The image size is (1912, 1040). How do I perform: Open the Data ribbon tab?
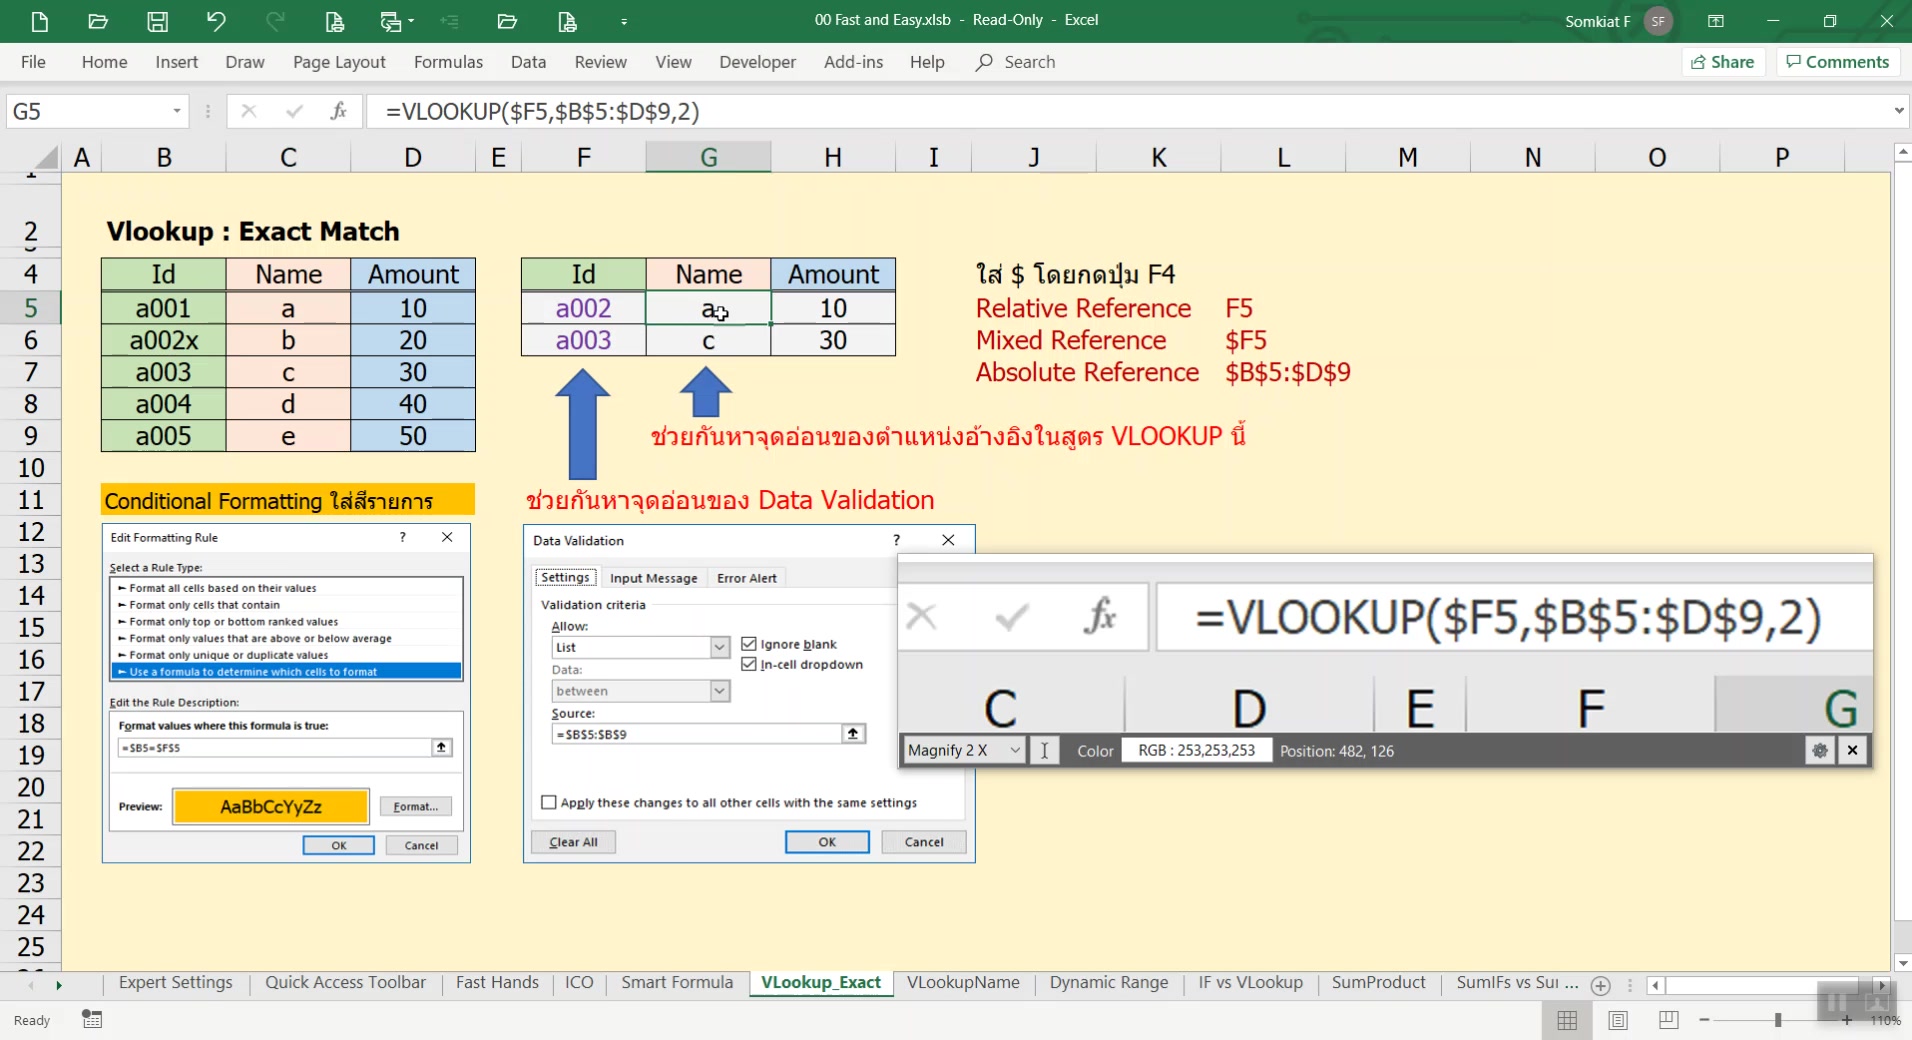pyautogui.click(x=528, y=62)
